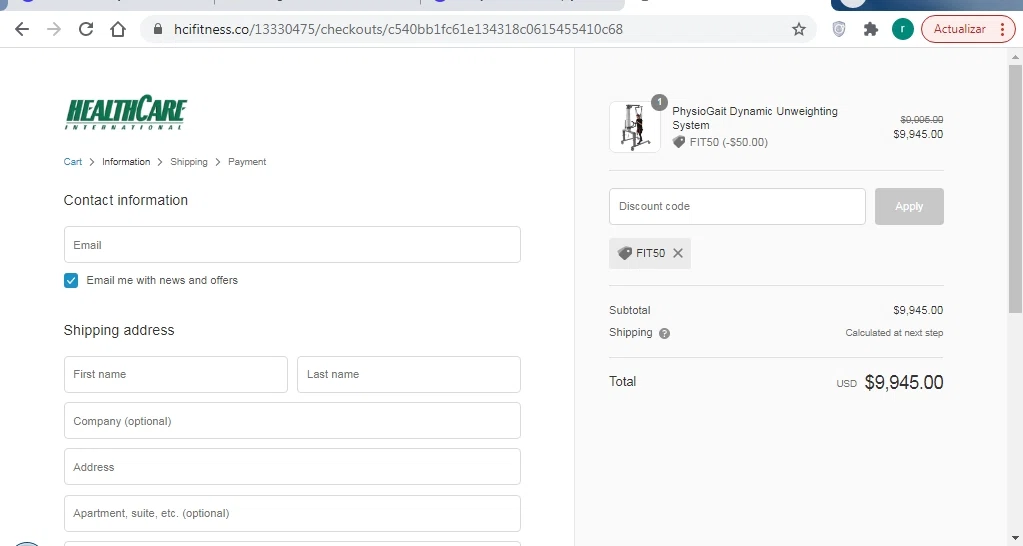Focus the Email input field
Screen dimensions: 1023x546
[292, 245]
